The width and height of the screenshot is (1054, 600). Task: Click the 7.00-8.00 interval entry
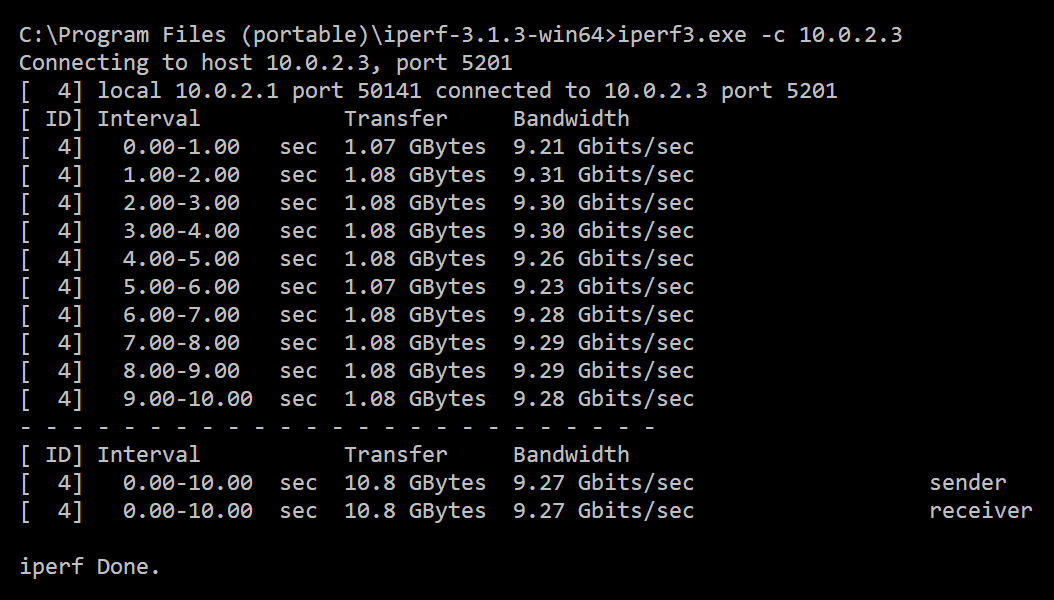pos(181,343)
